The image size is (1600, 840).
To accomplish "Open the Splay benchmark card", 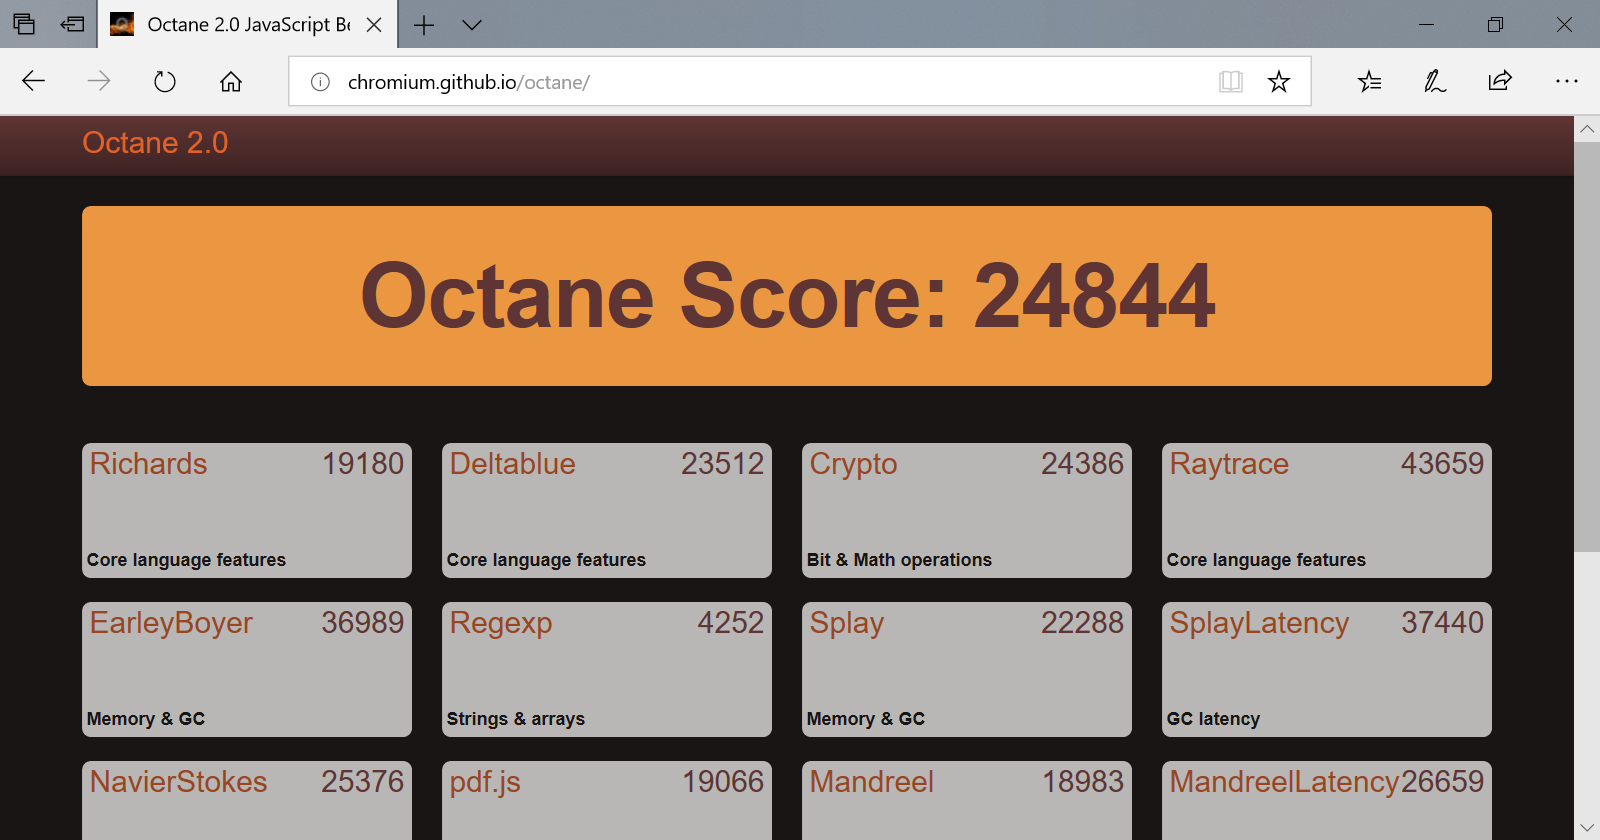I will 967,669.
